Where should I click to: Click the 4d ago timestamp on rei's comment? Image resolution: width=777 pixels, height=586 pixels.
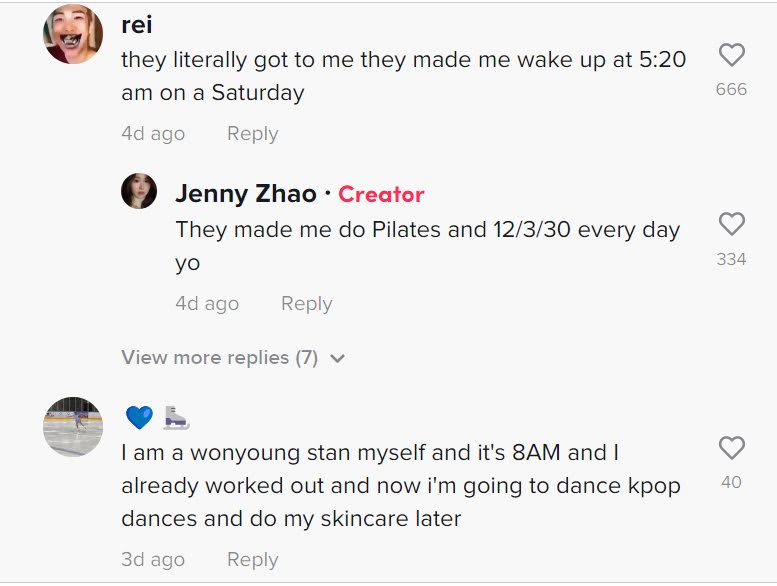pos(153,134)
